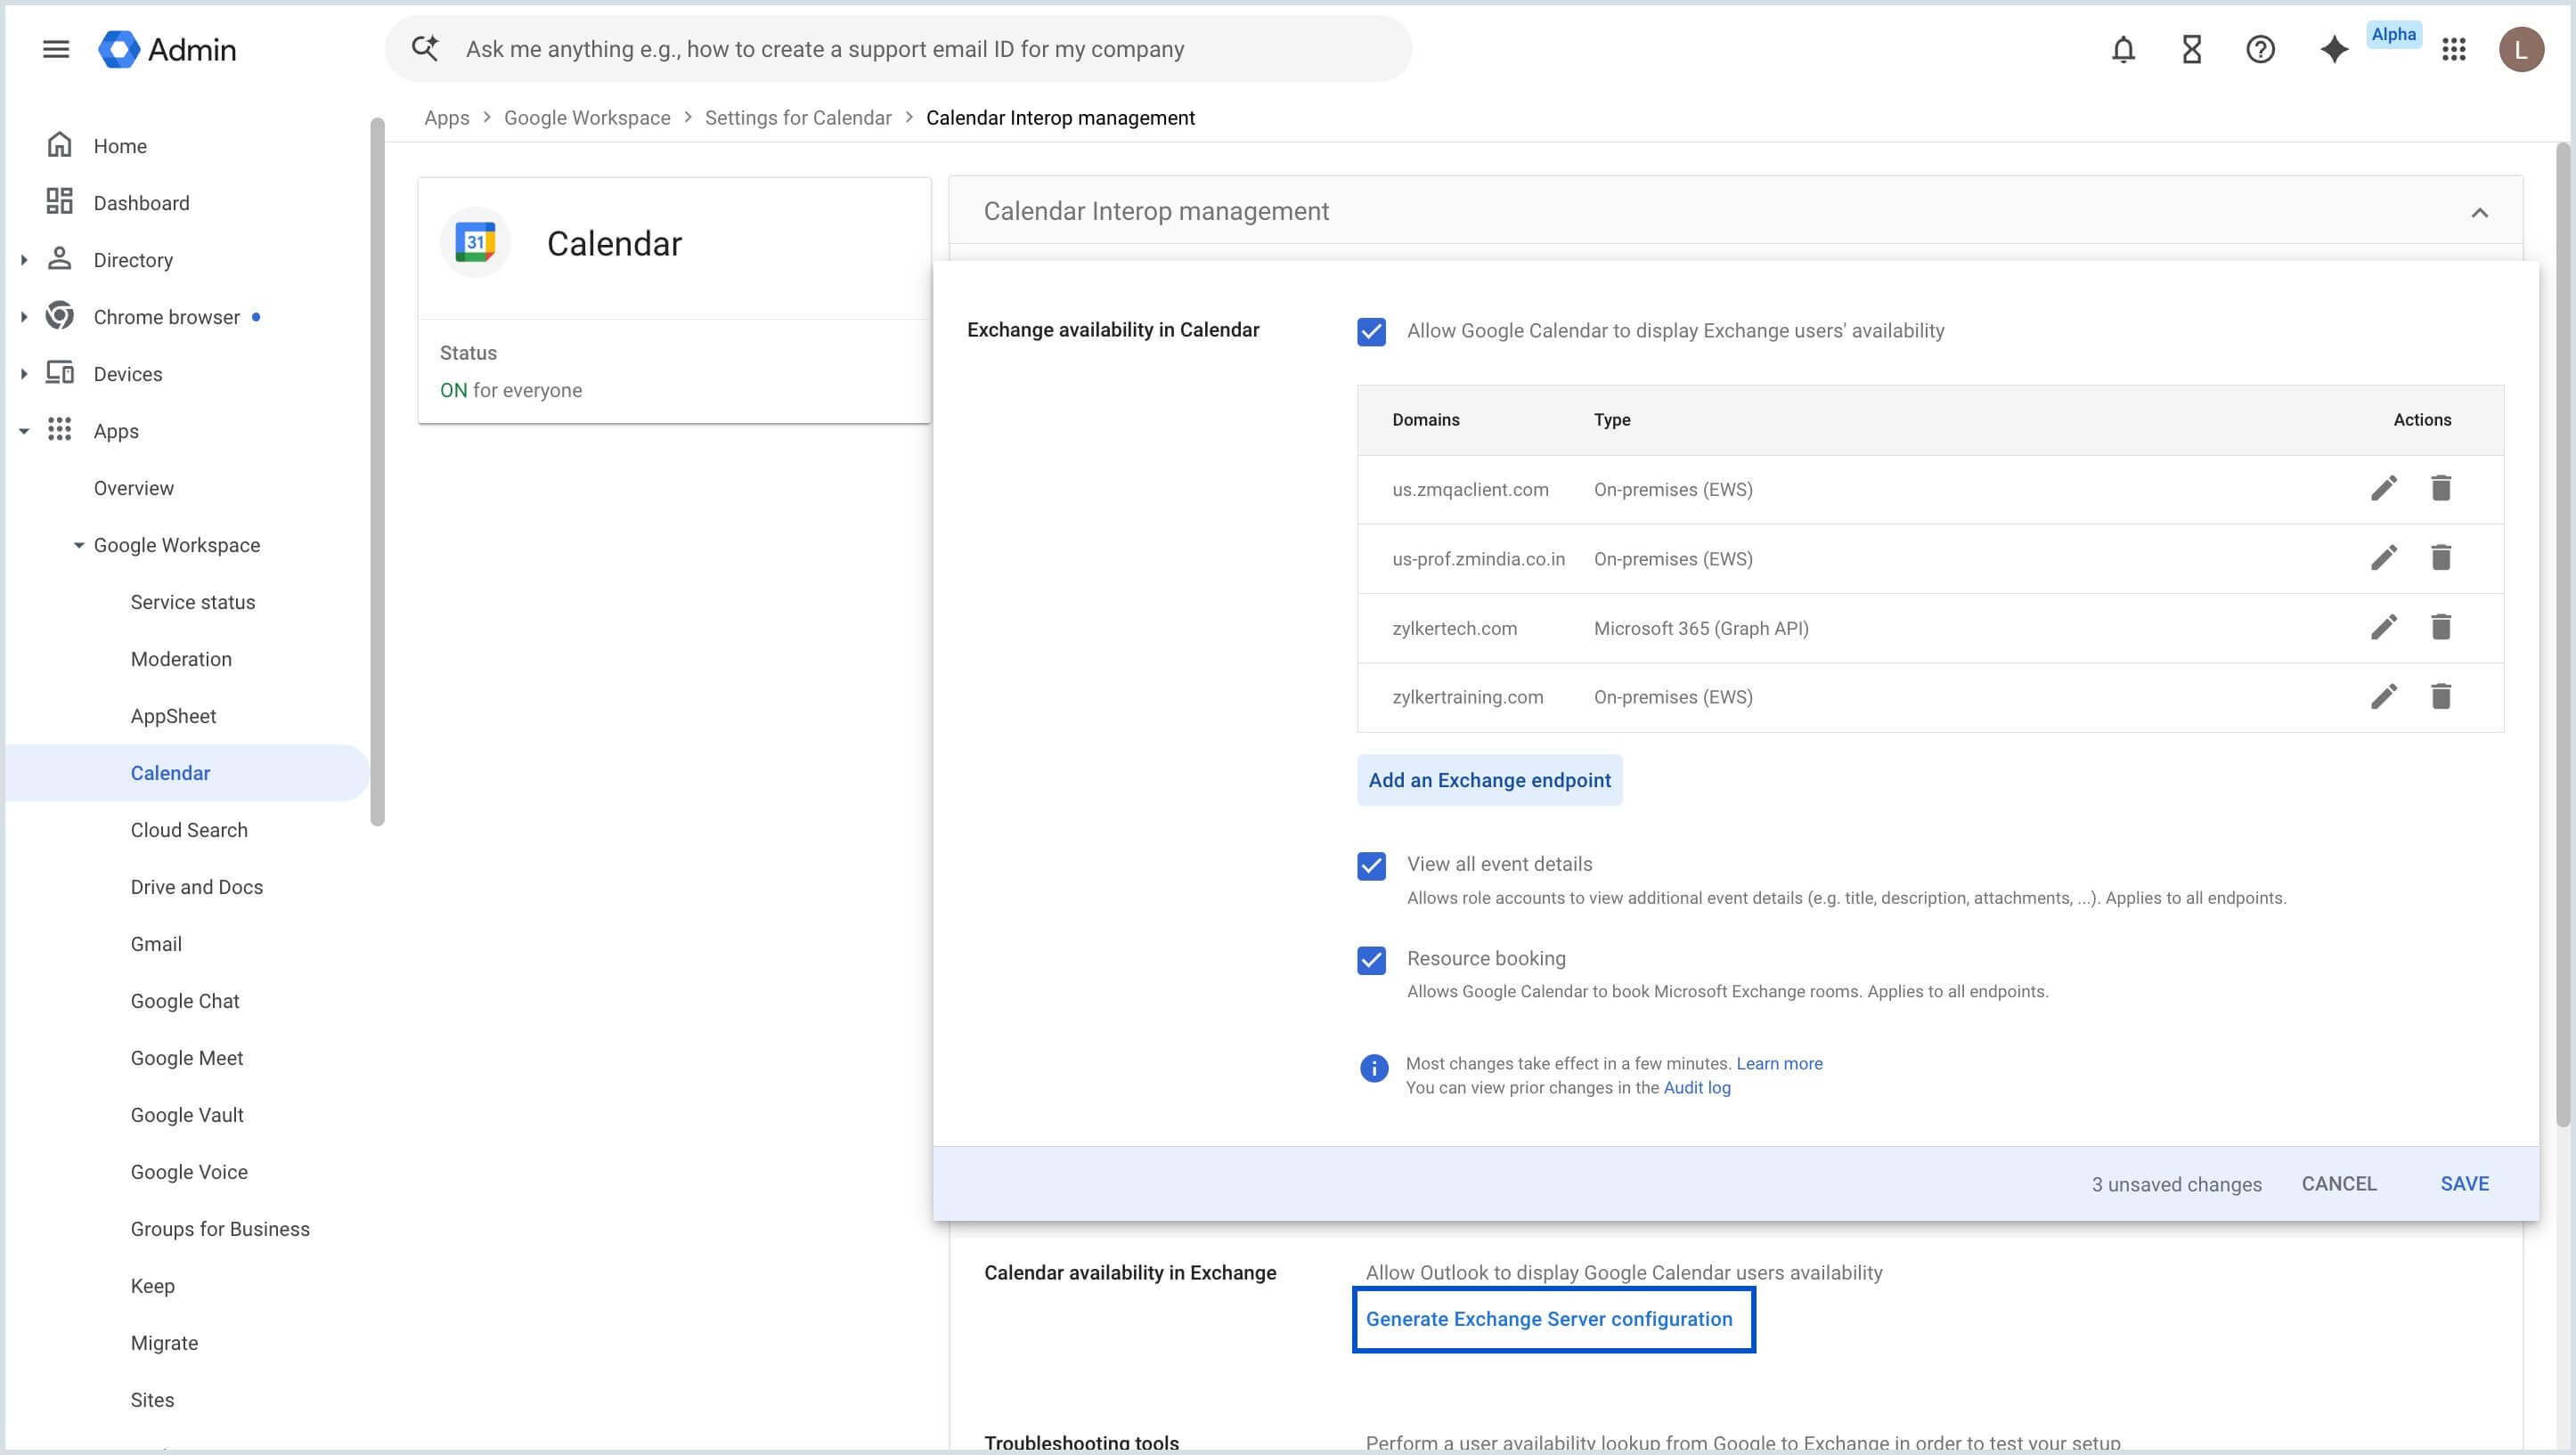2576x1455 pixels.
Task: Select Google Meet in sidebar
Action: (x=186, y=1058)
